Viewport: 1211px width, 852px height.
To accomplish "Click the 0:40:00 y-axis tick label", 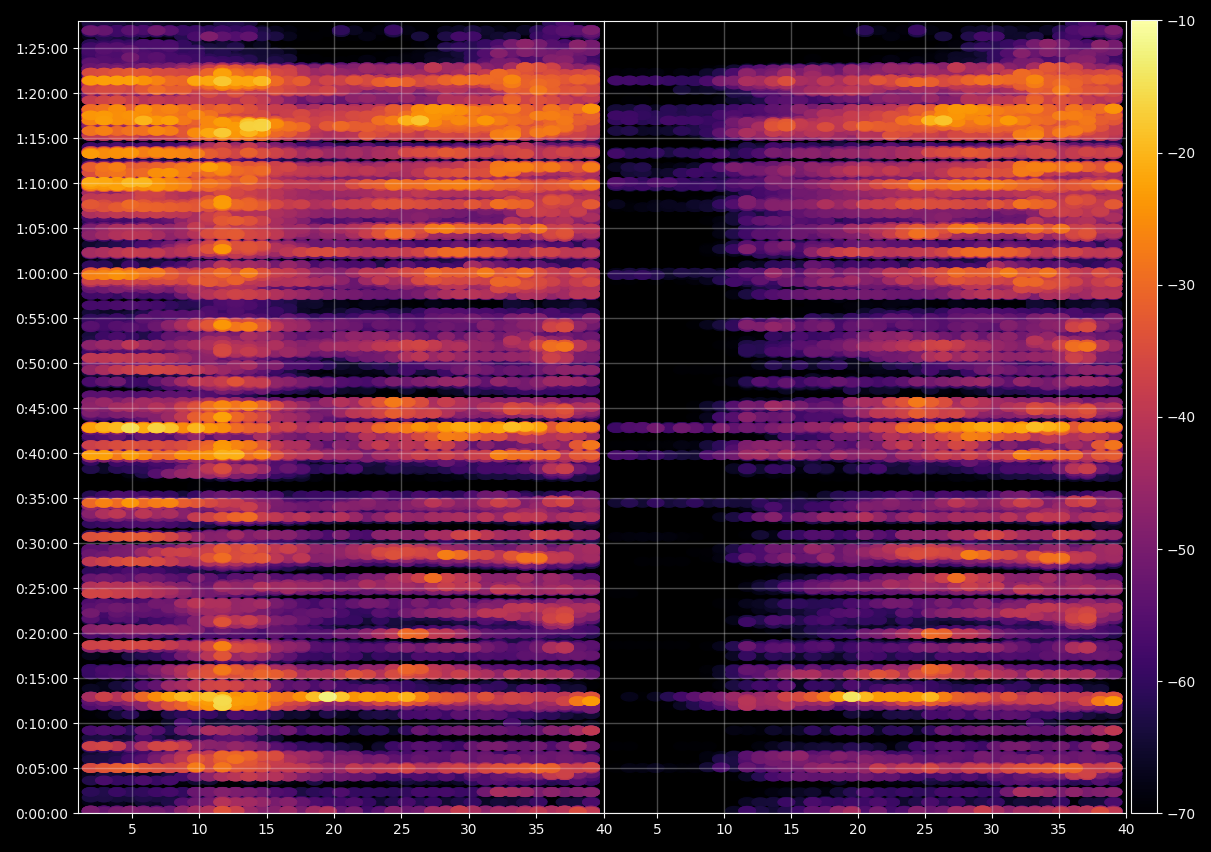I will click(x=42, y=453).
